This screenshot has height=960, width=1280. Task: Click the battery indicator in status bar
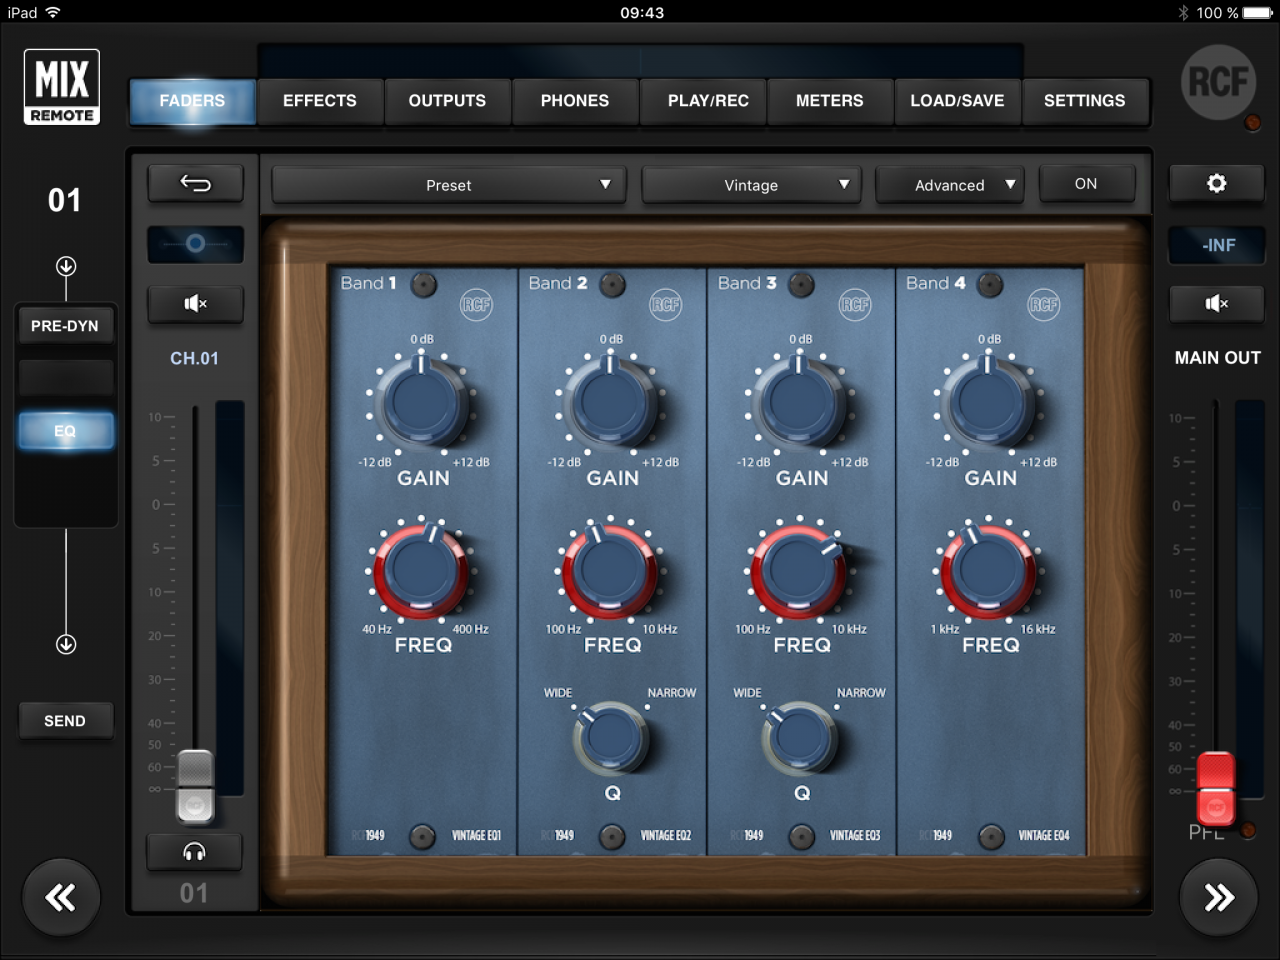click(1257, 13)
